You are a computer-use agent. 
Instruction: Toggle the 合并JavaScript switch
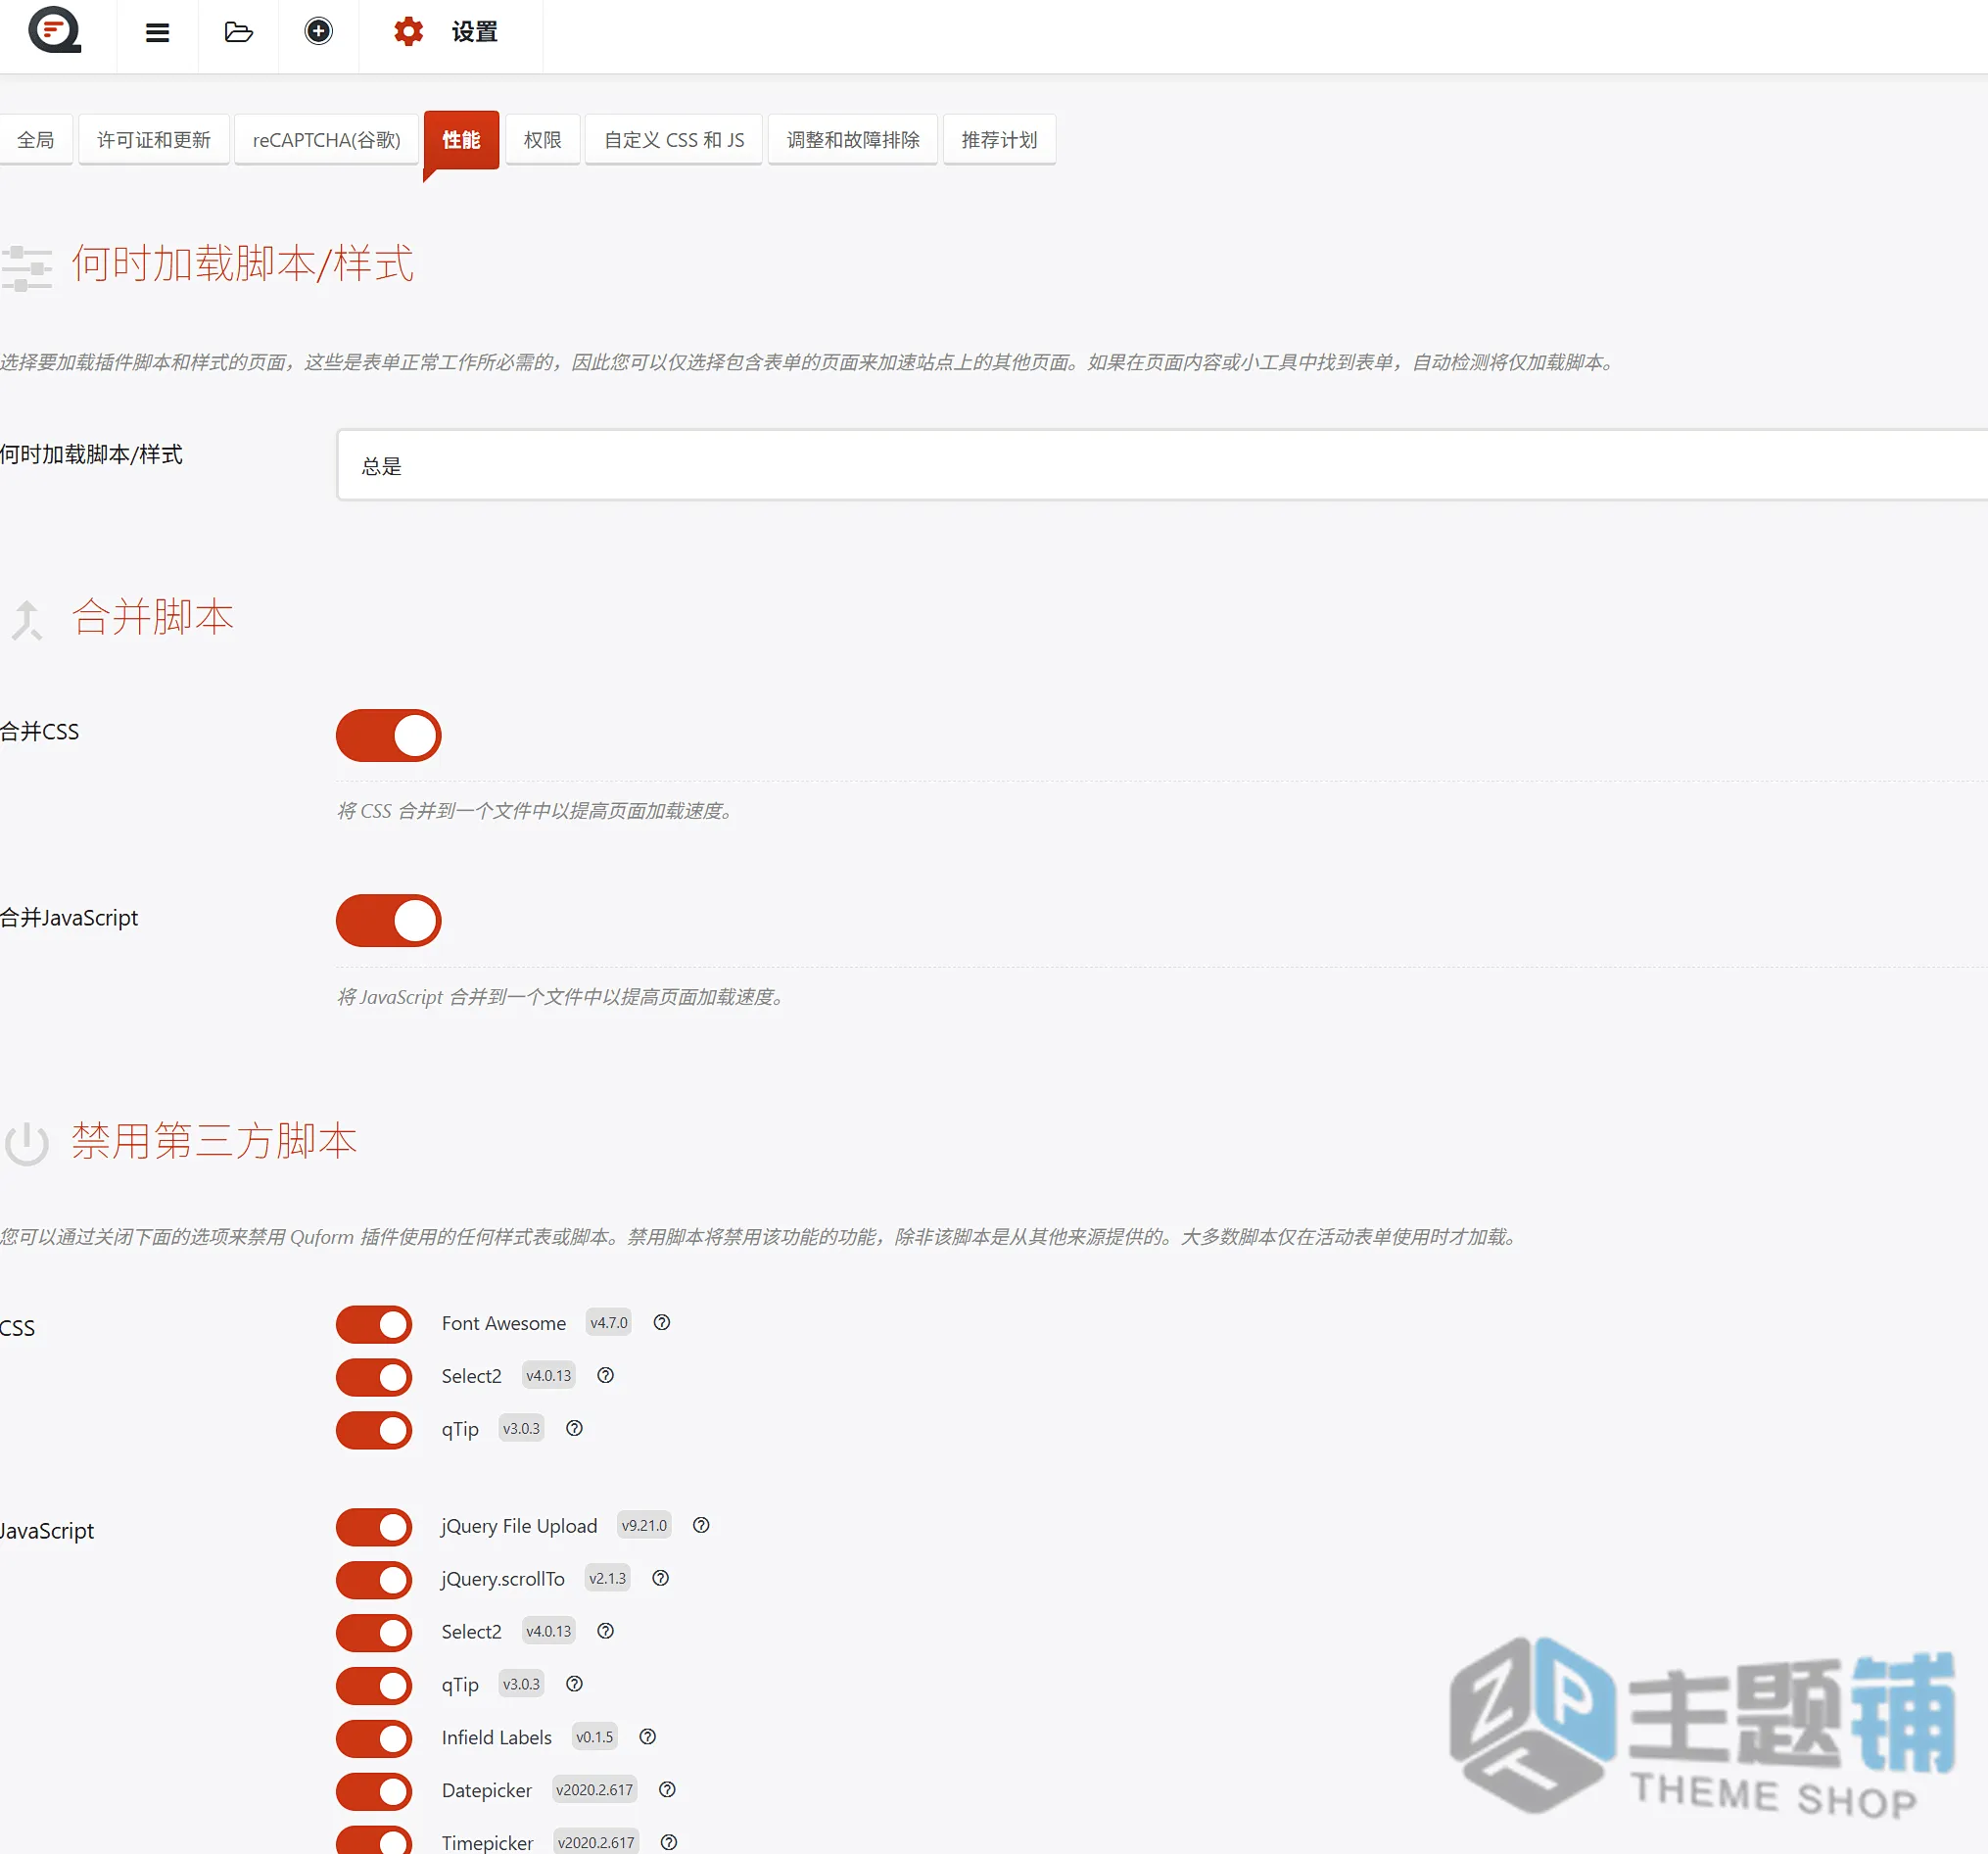tap(388, 920)
